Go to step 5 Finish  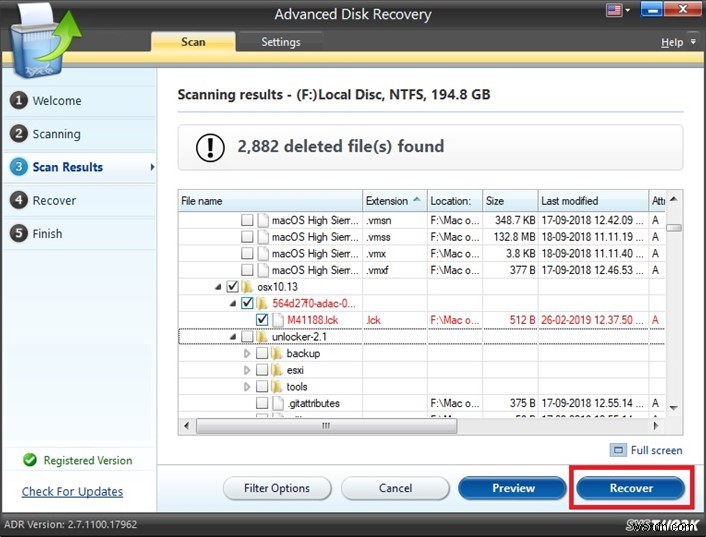coord(79,234)
